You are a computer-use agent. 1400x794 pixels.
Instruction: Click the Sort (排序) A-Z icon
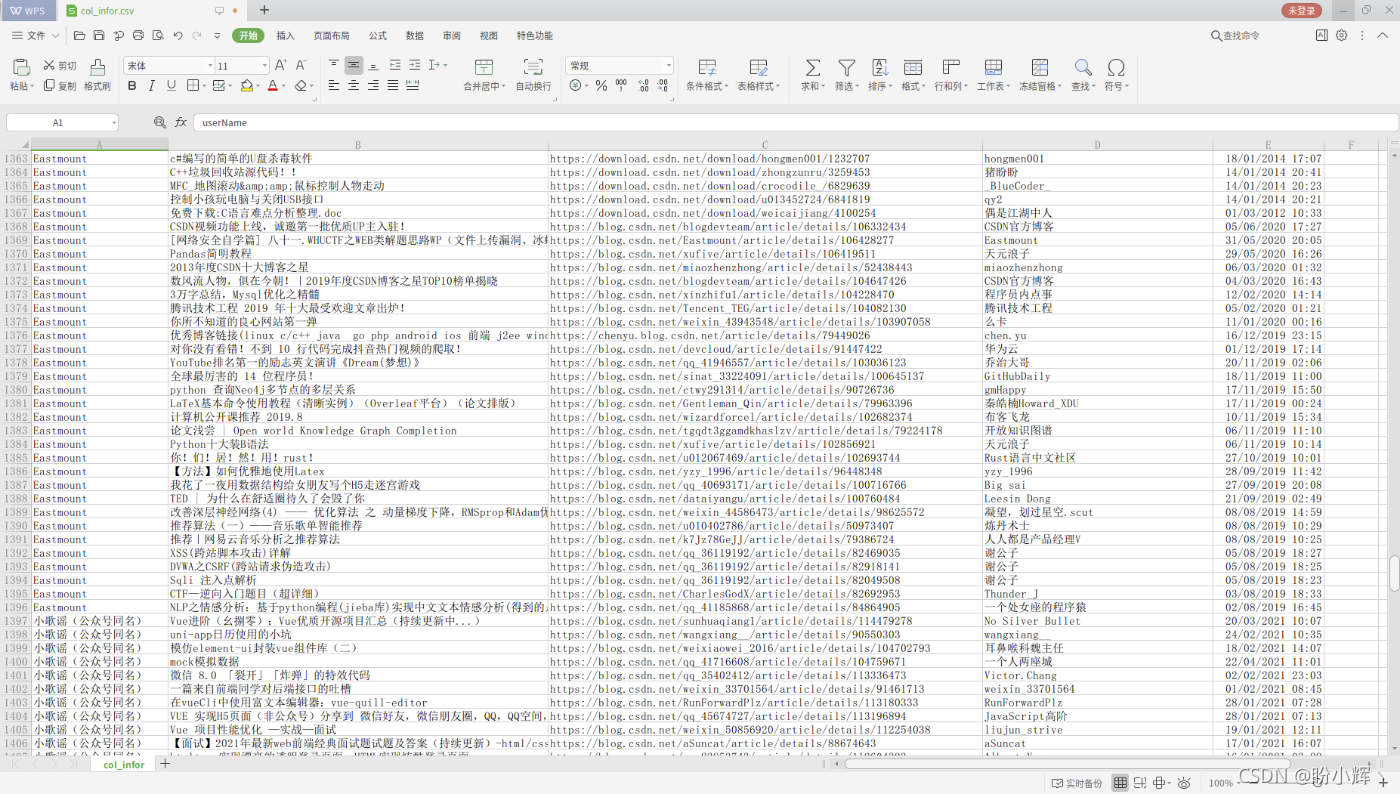click(879, 68)
